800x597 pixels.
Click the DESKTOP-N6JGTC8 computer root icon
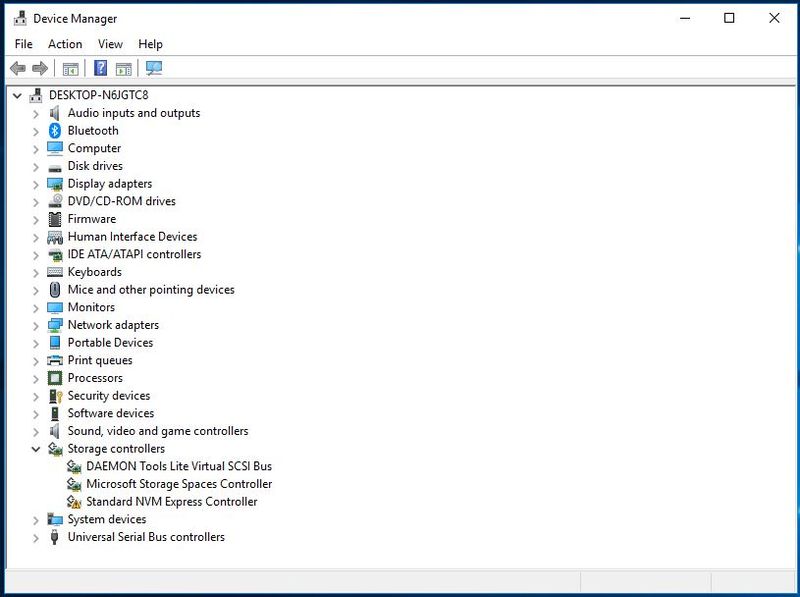coord(36,95)
